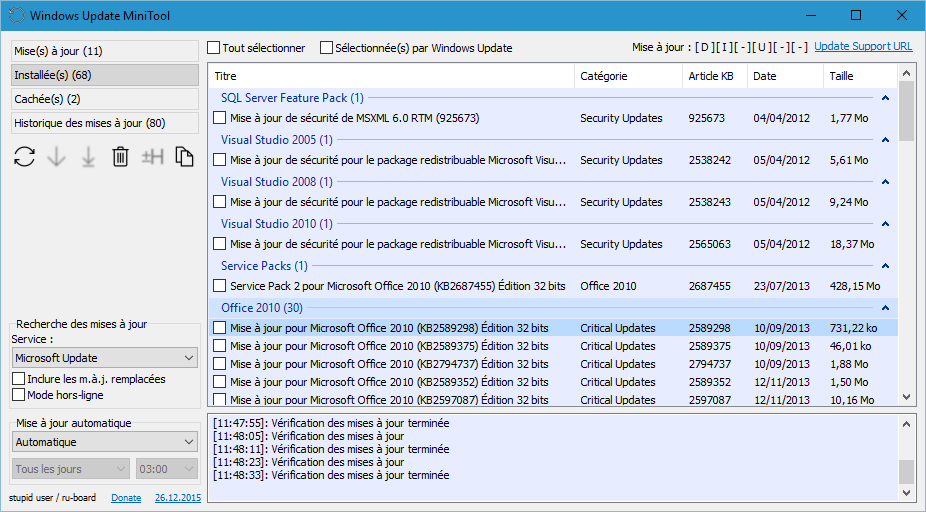The width and height of the screenshot is (926, 512).
Task: Click log panel scrollbar down arrow
Action: pos(907,493)
